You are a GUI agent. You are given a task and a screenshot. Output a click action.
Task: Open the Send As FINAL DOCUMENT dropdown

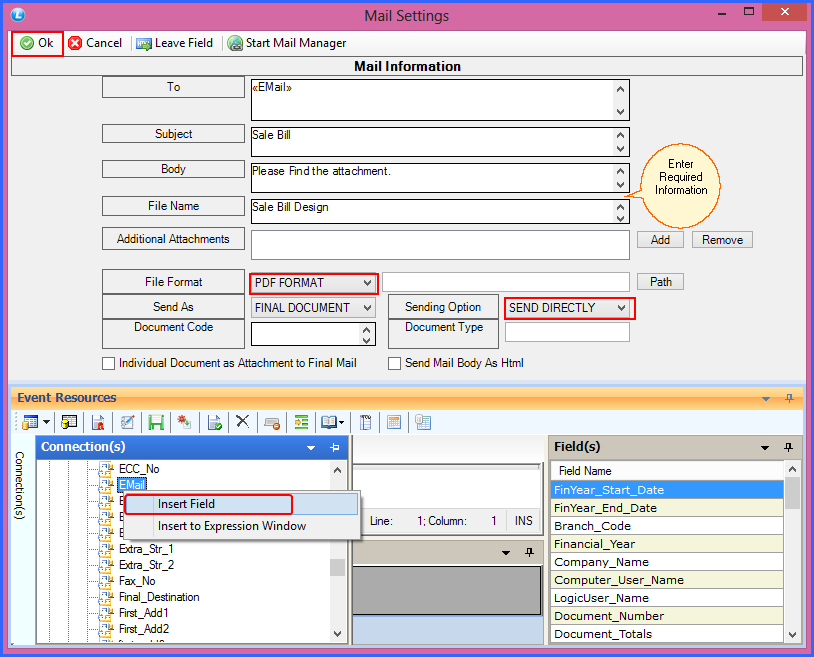pyautogui.click(x=314, y=308)
